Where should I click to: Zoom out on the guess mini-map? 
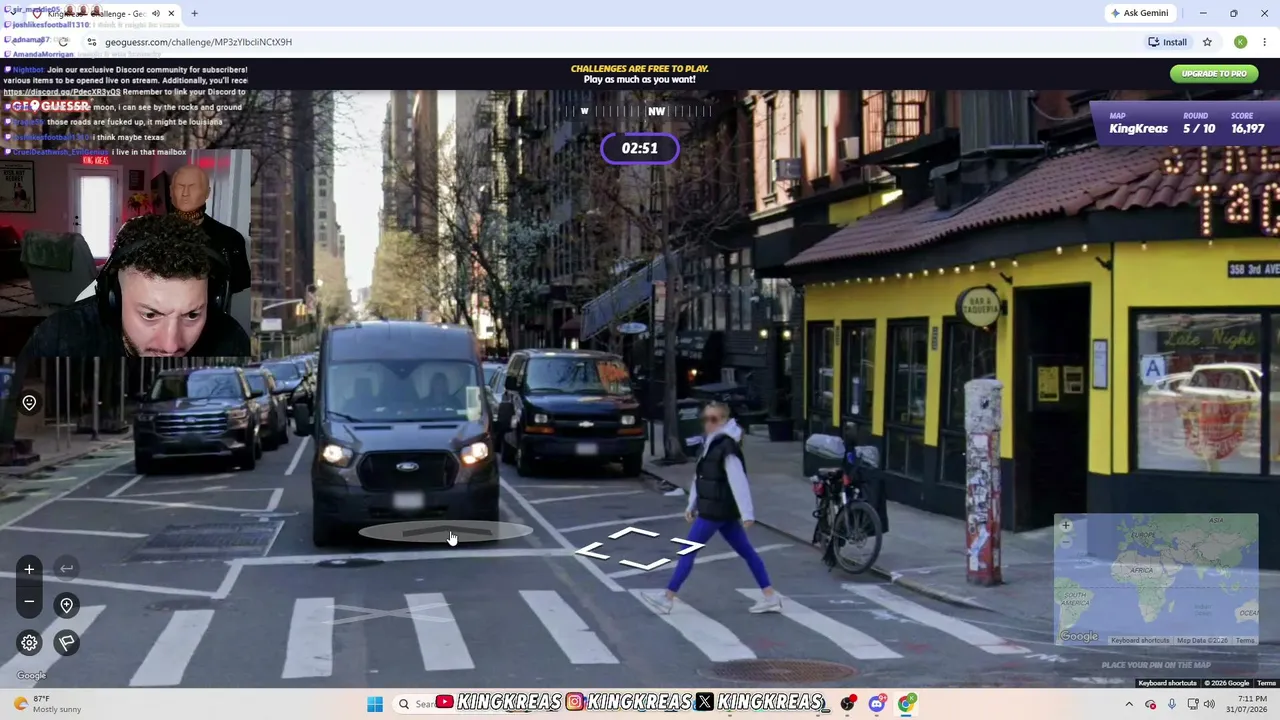tap(1065, 540)
